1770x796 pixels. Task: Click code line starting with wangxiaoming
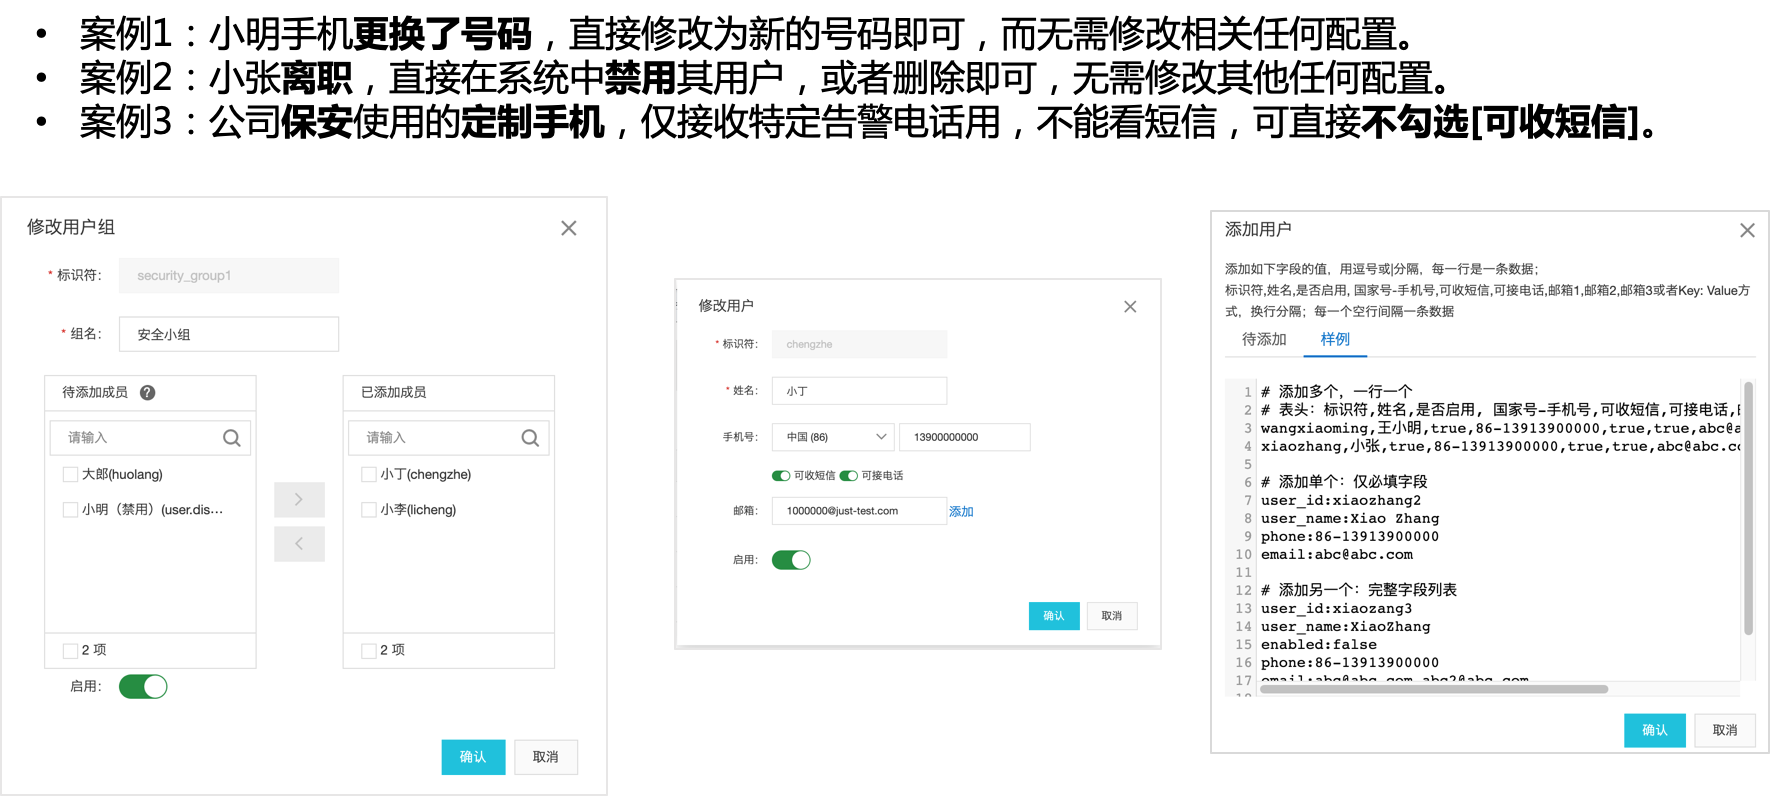pos(1500,428)
